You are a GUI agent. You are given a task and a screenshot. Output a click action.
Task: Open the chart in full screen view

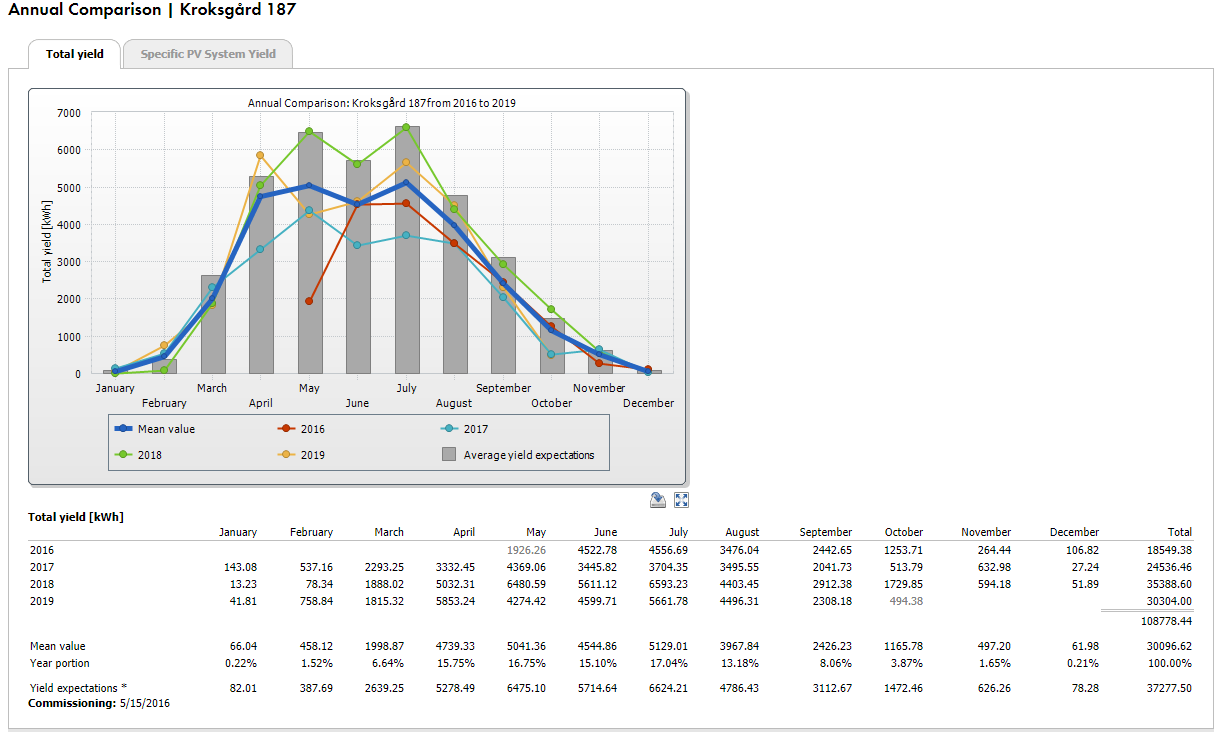click(682, 501)
